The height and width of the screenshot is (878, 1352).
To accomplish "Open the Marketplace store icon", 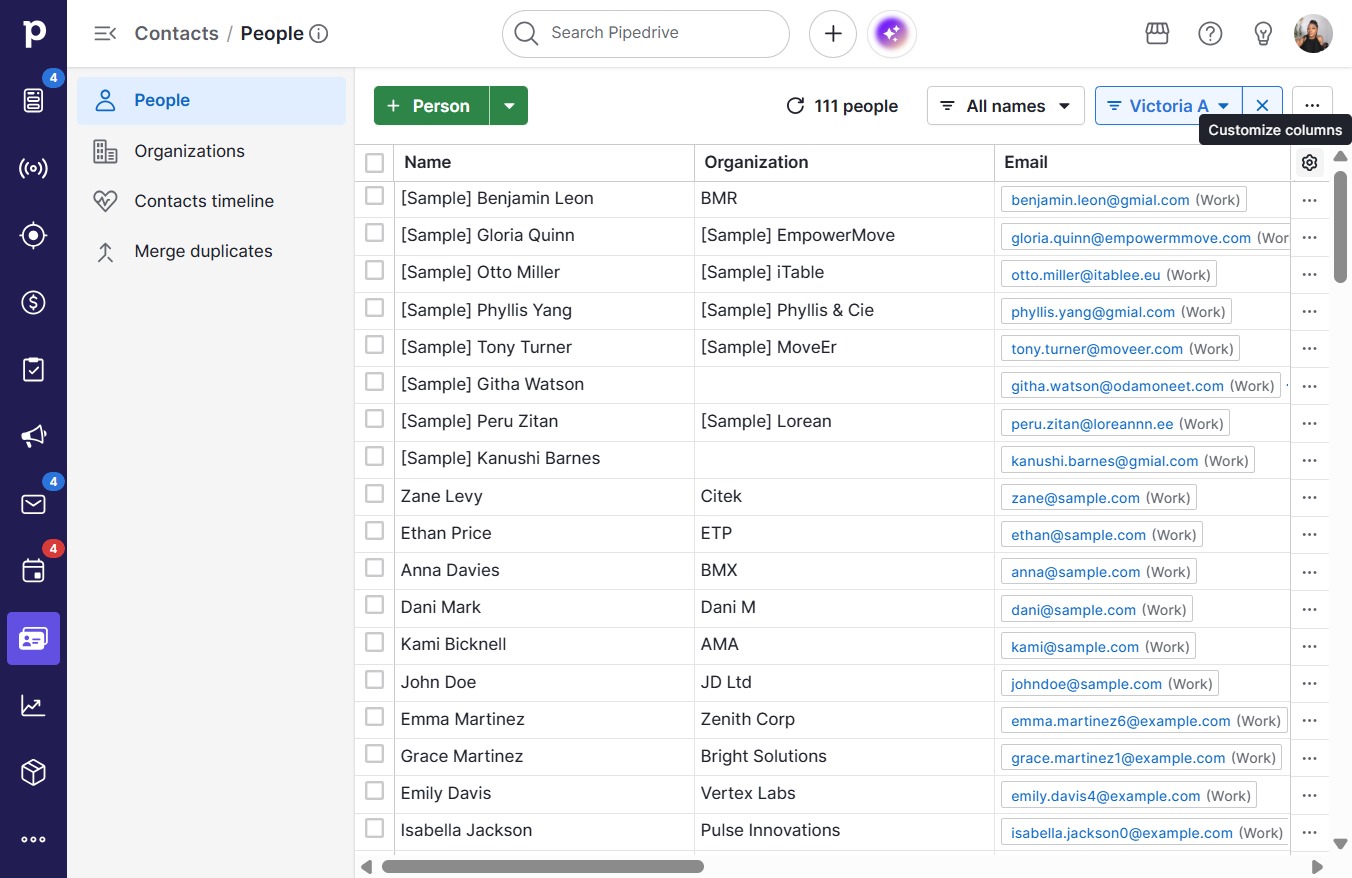I will click(1157, 34).
